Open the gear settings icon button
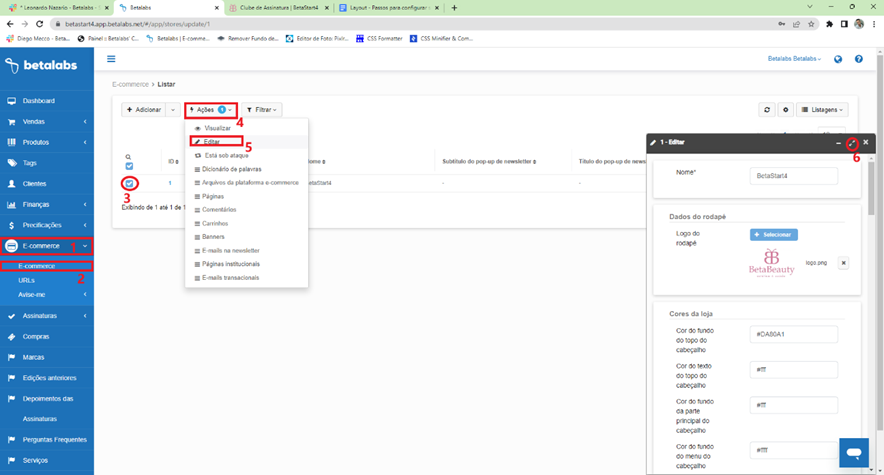This screenshot has height=475, width=884. (x=786, y=110)
